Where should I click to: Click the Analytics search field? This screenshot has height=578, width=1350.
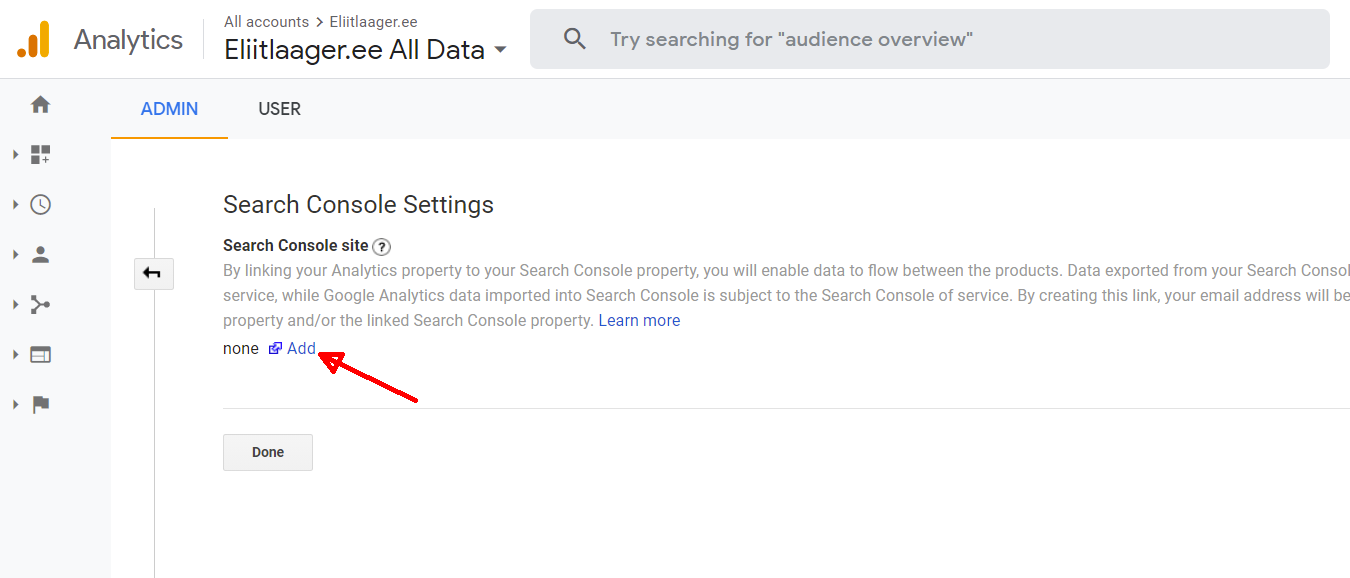click(930, 40)
